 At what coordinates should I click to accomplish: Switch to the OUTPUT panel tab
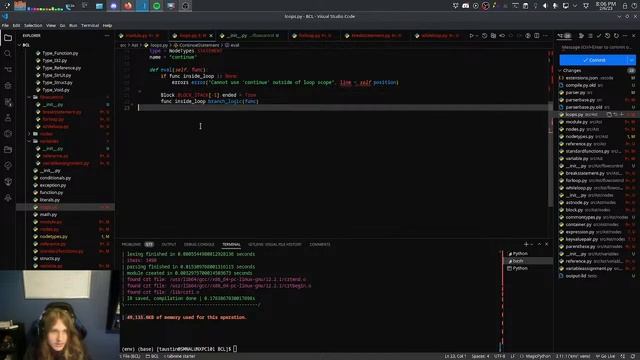169,244
